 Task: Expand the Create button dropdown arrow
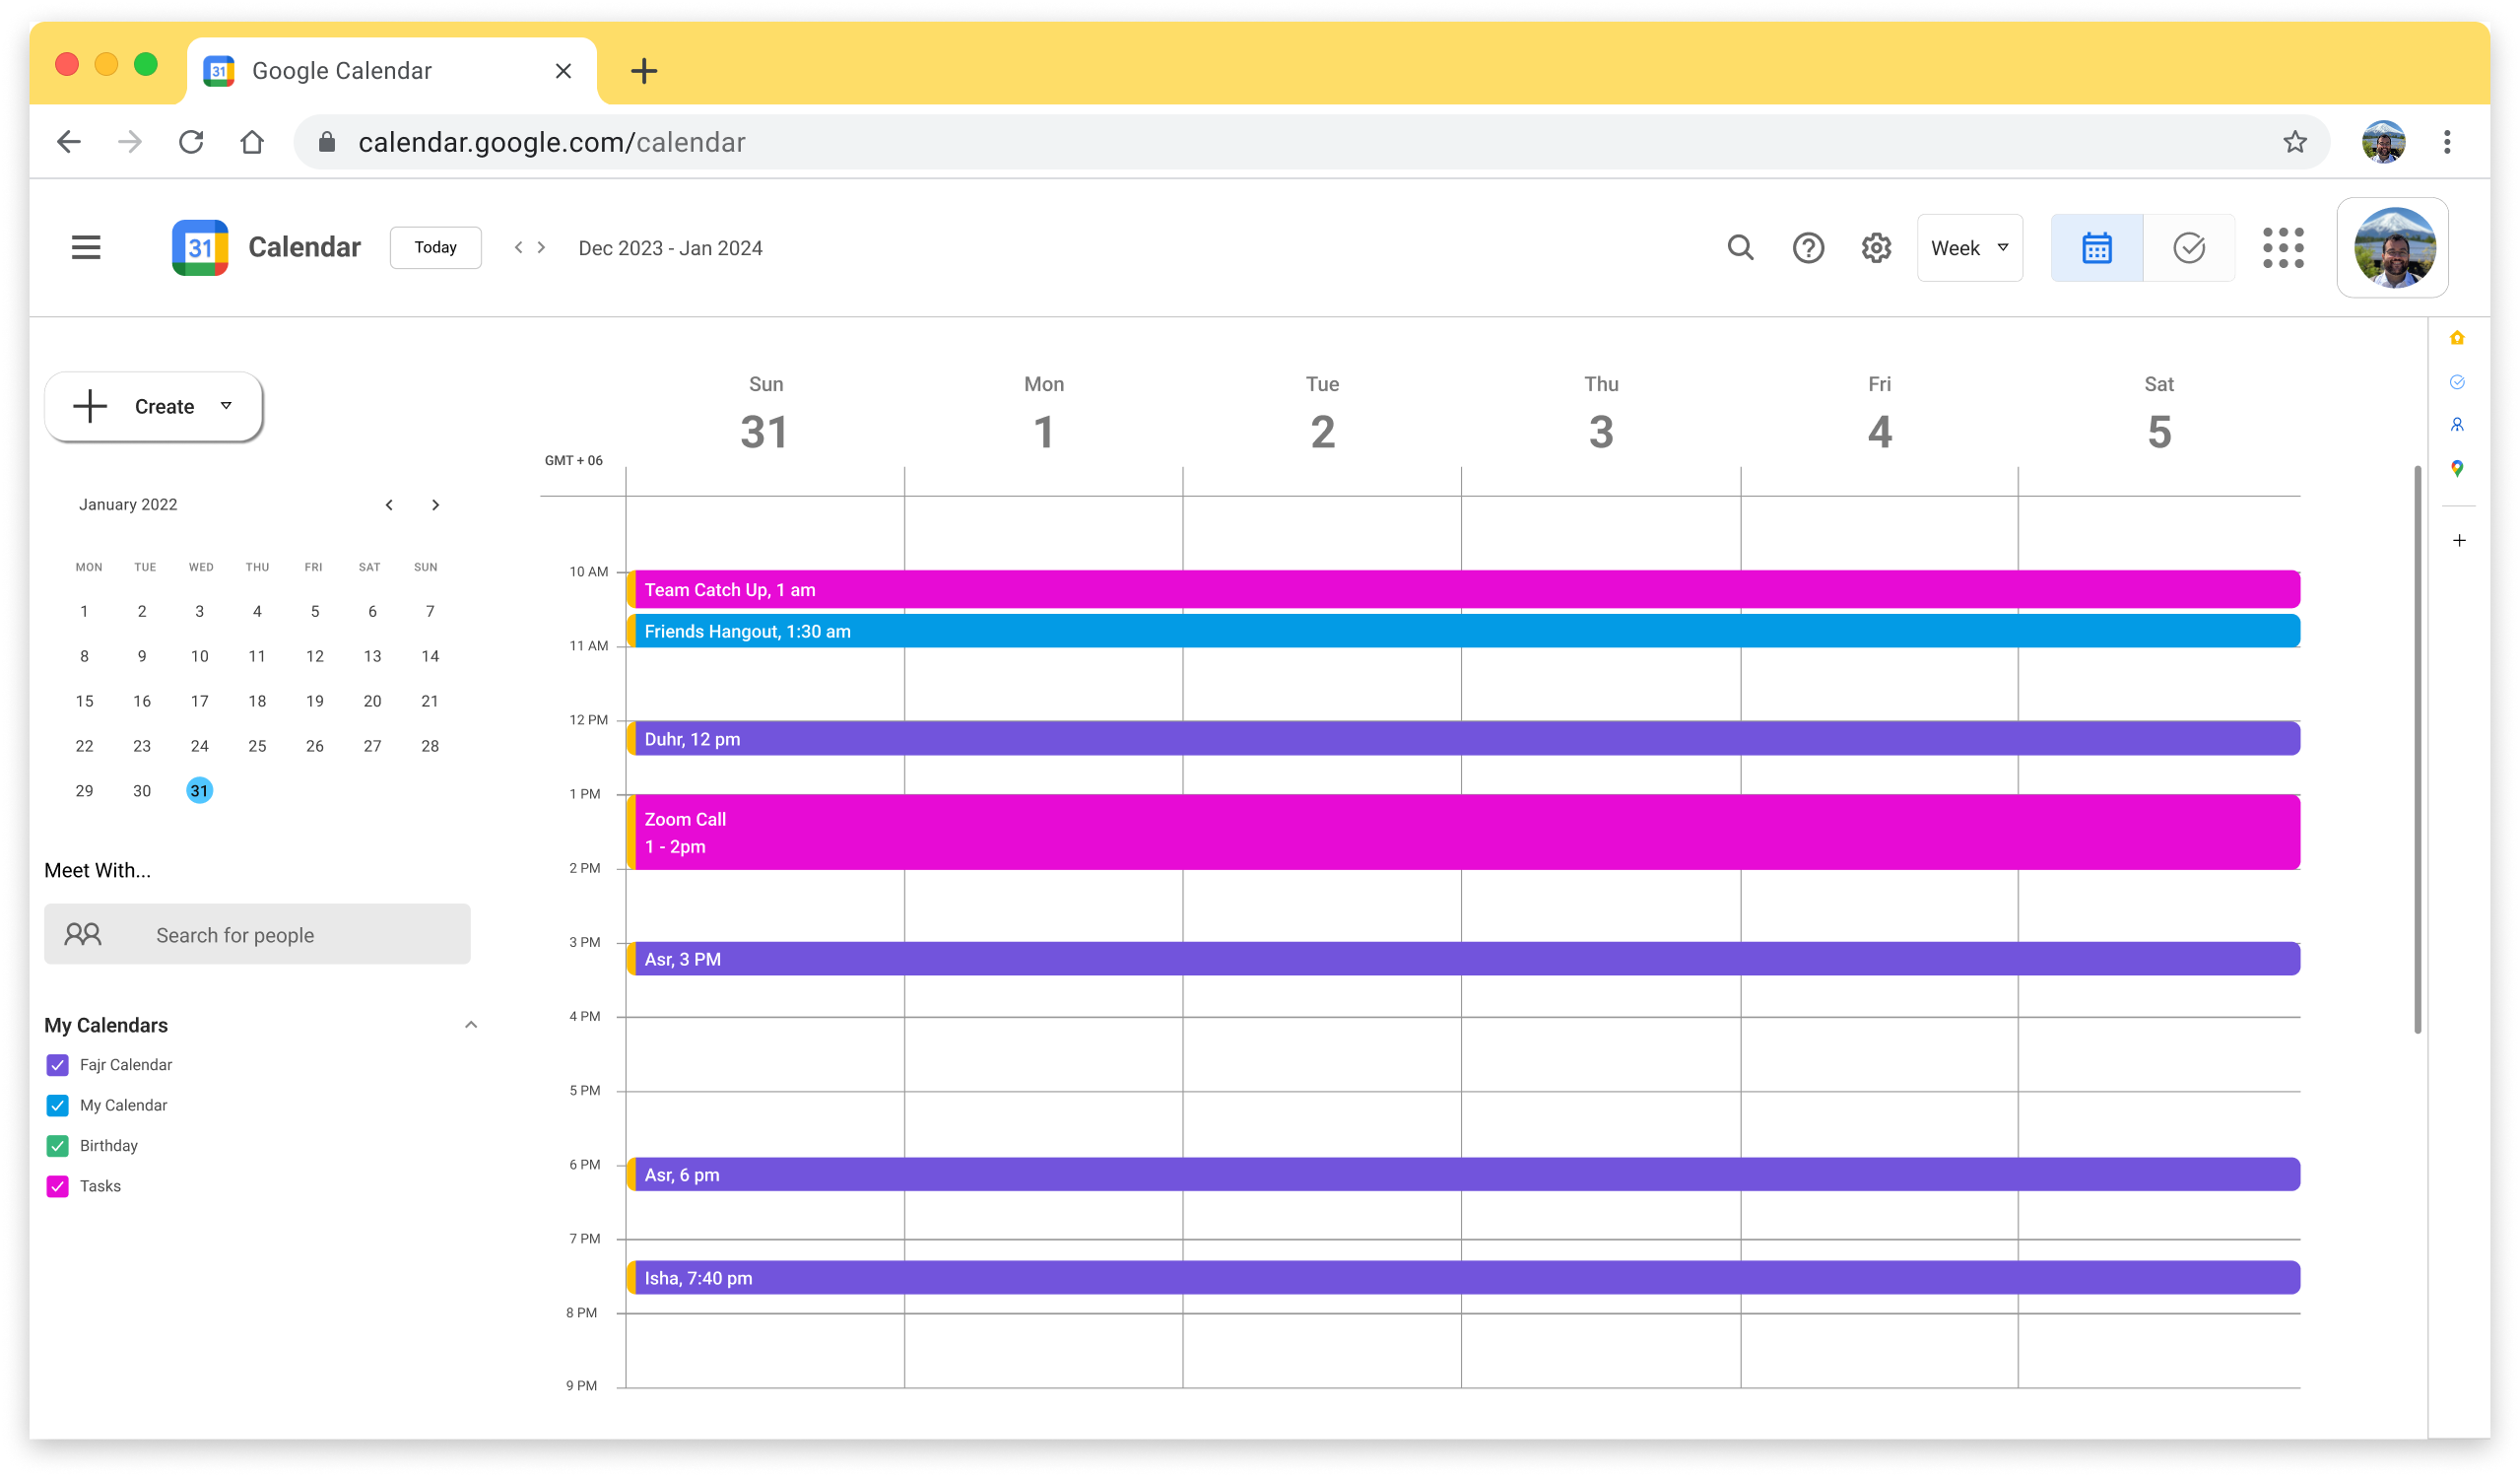[x=226, y=406]
